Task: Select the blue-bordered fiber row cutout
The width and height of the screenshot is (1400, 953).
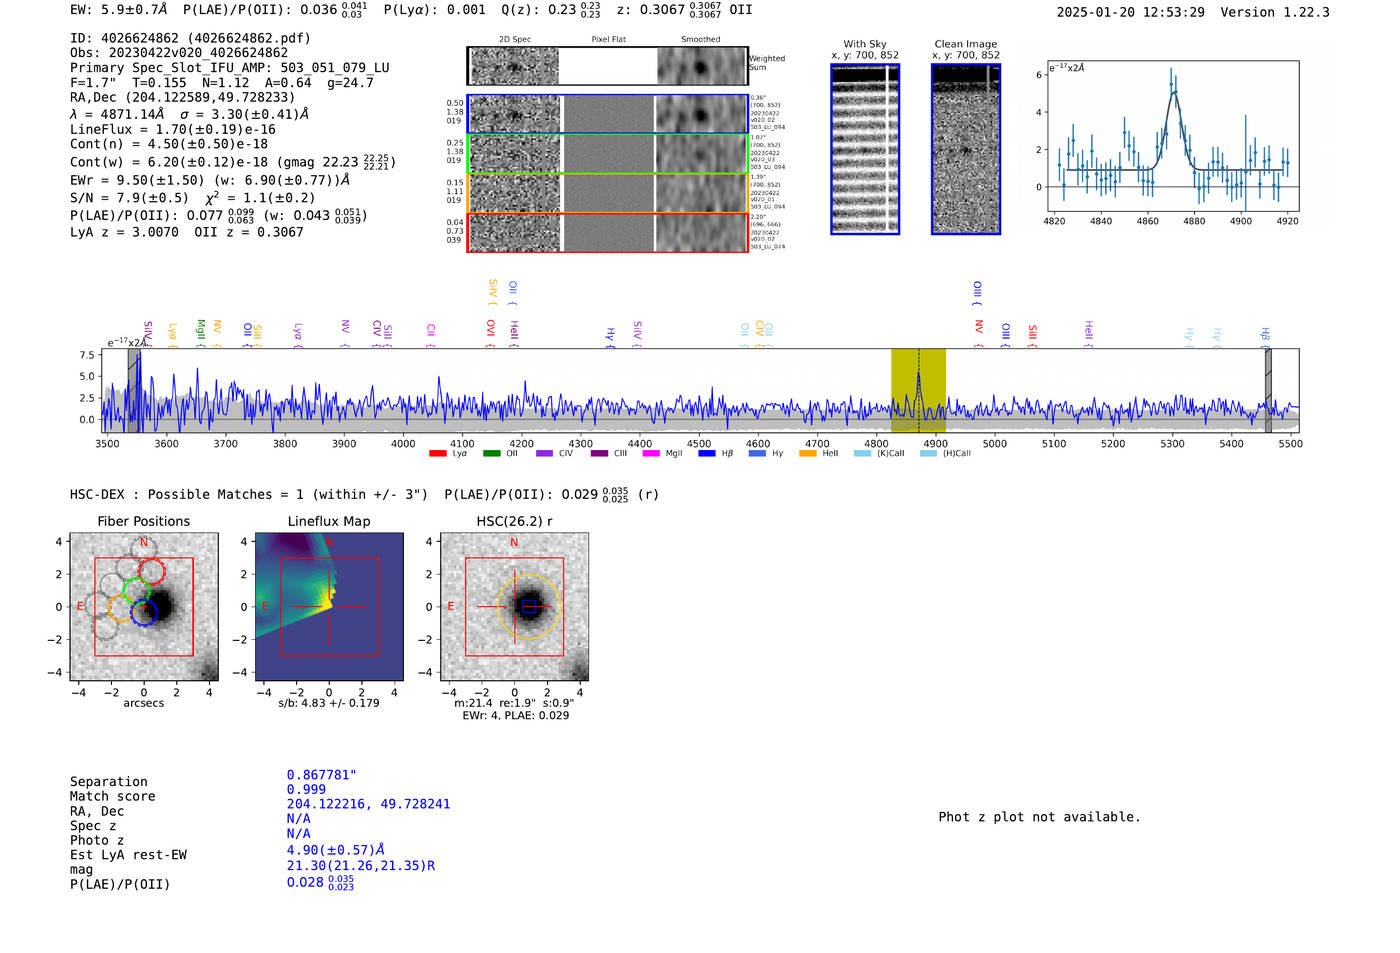Action: pyautogui.click(x=608, y=114)
